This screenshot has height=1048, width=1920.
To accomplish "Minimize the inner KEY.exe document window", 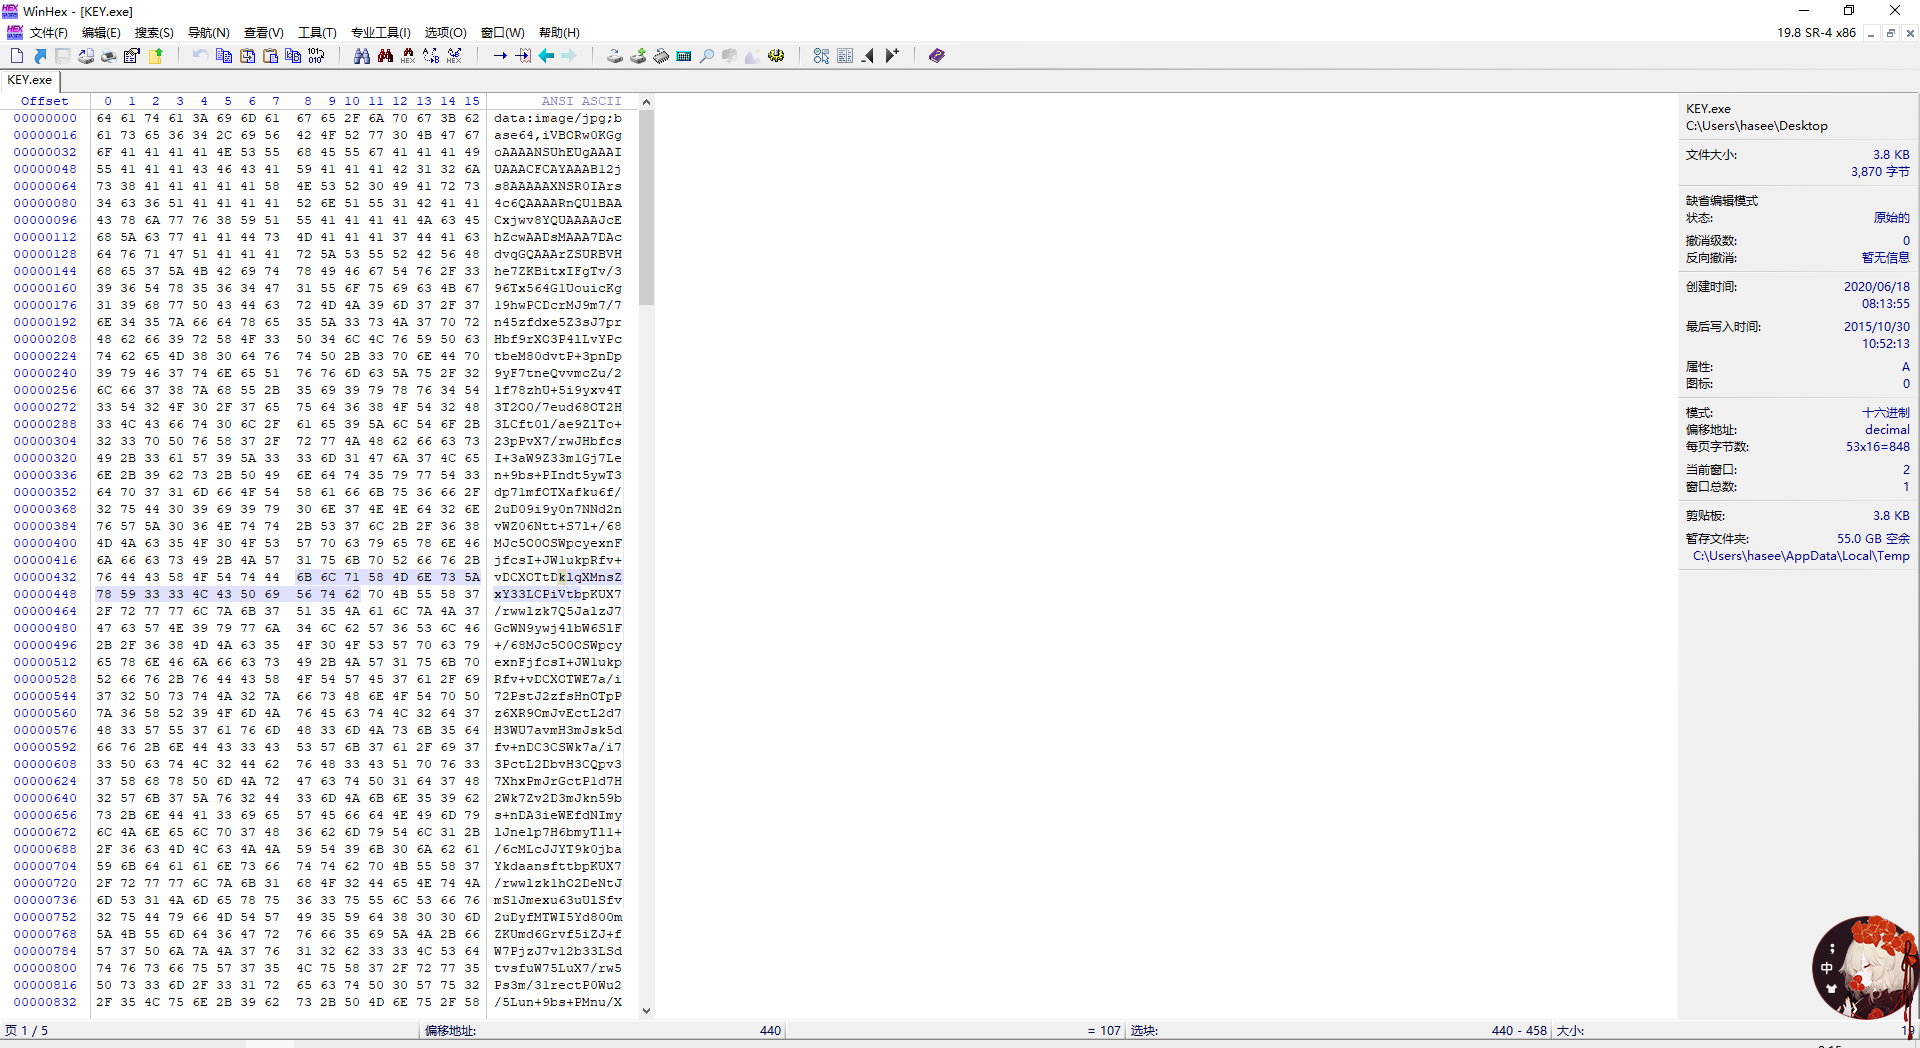I will pyautogui.click(x=1870, y=33).
